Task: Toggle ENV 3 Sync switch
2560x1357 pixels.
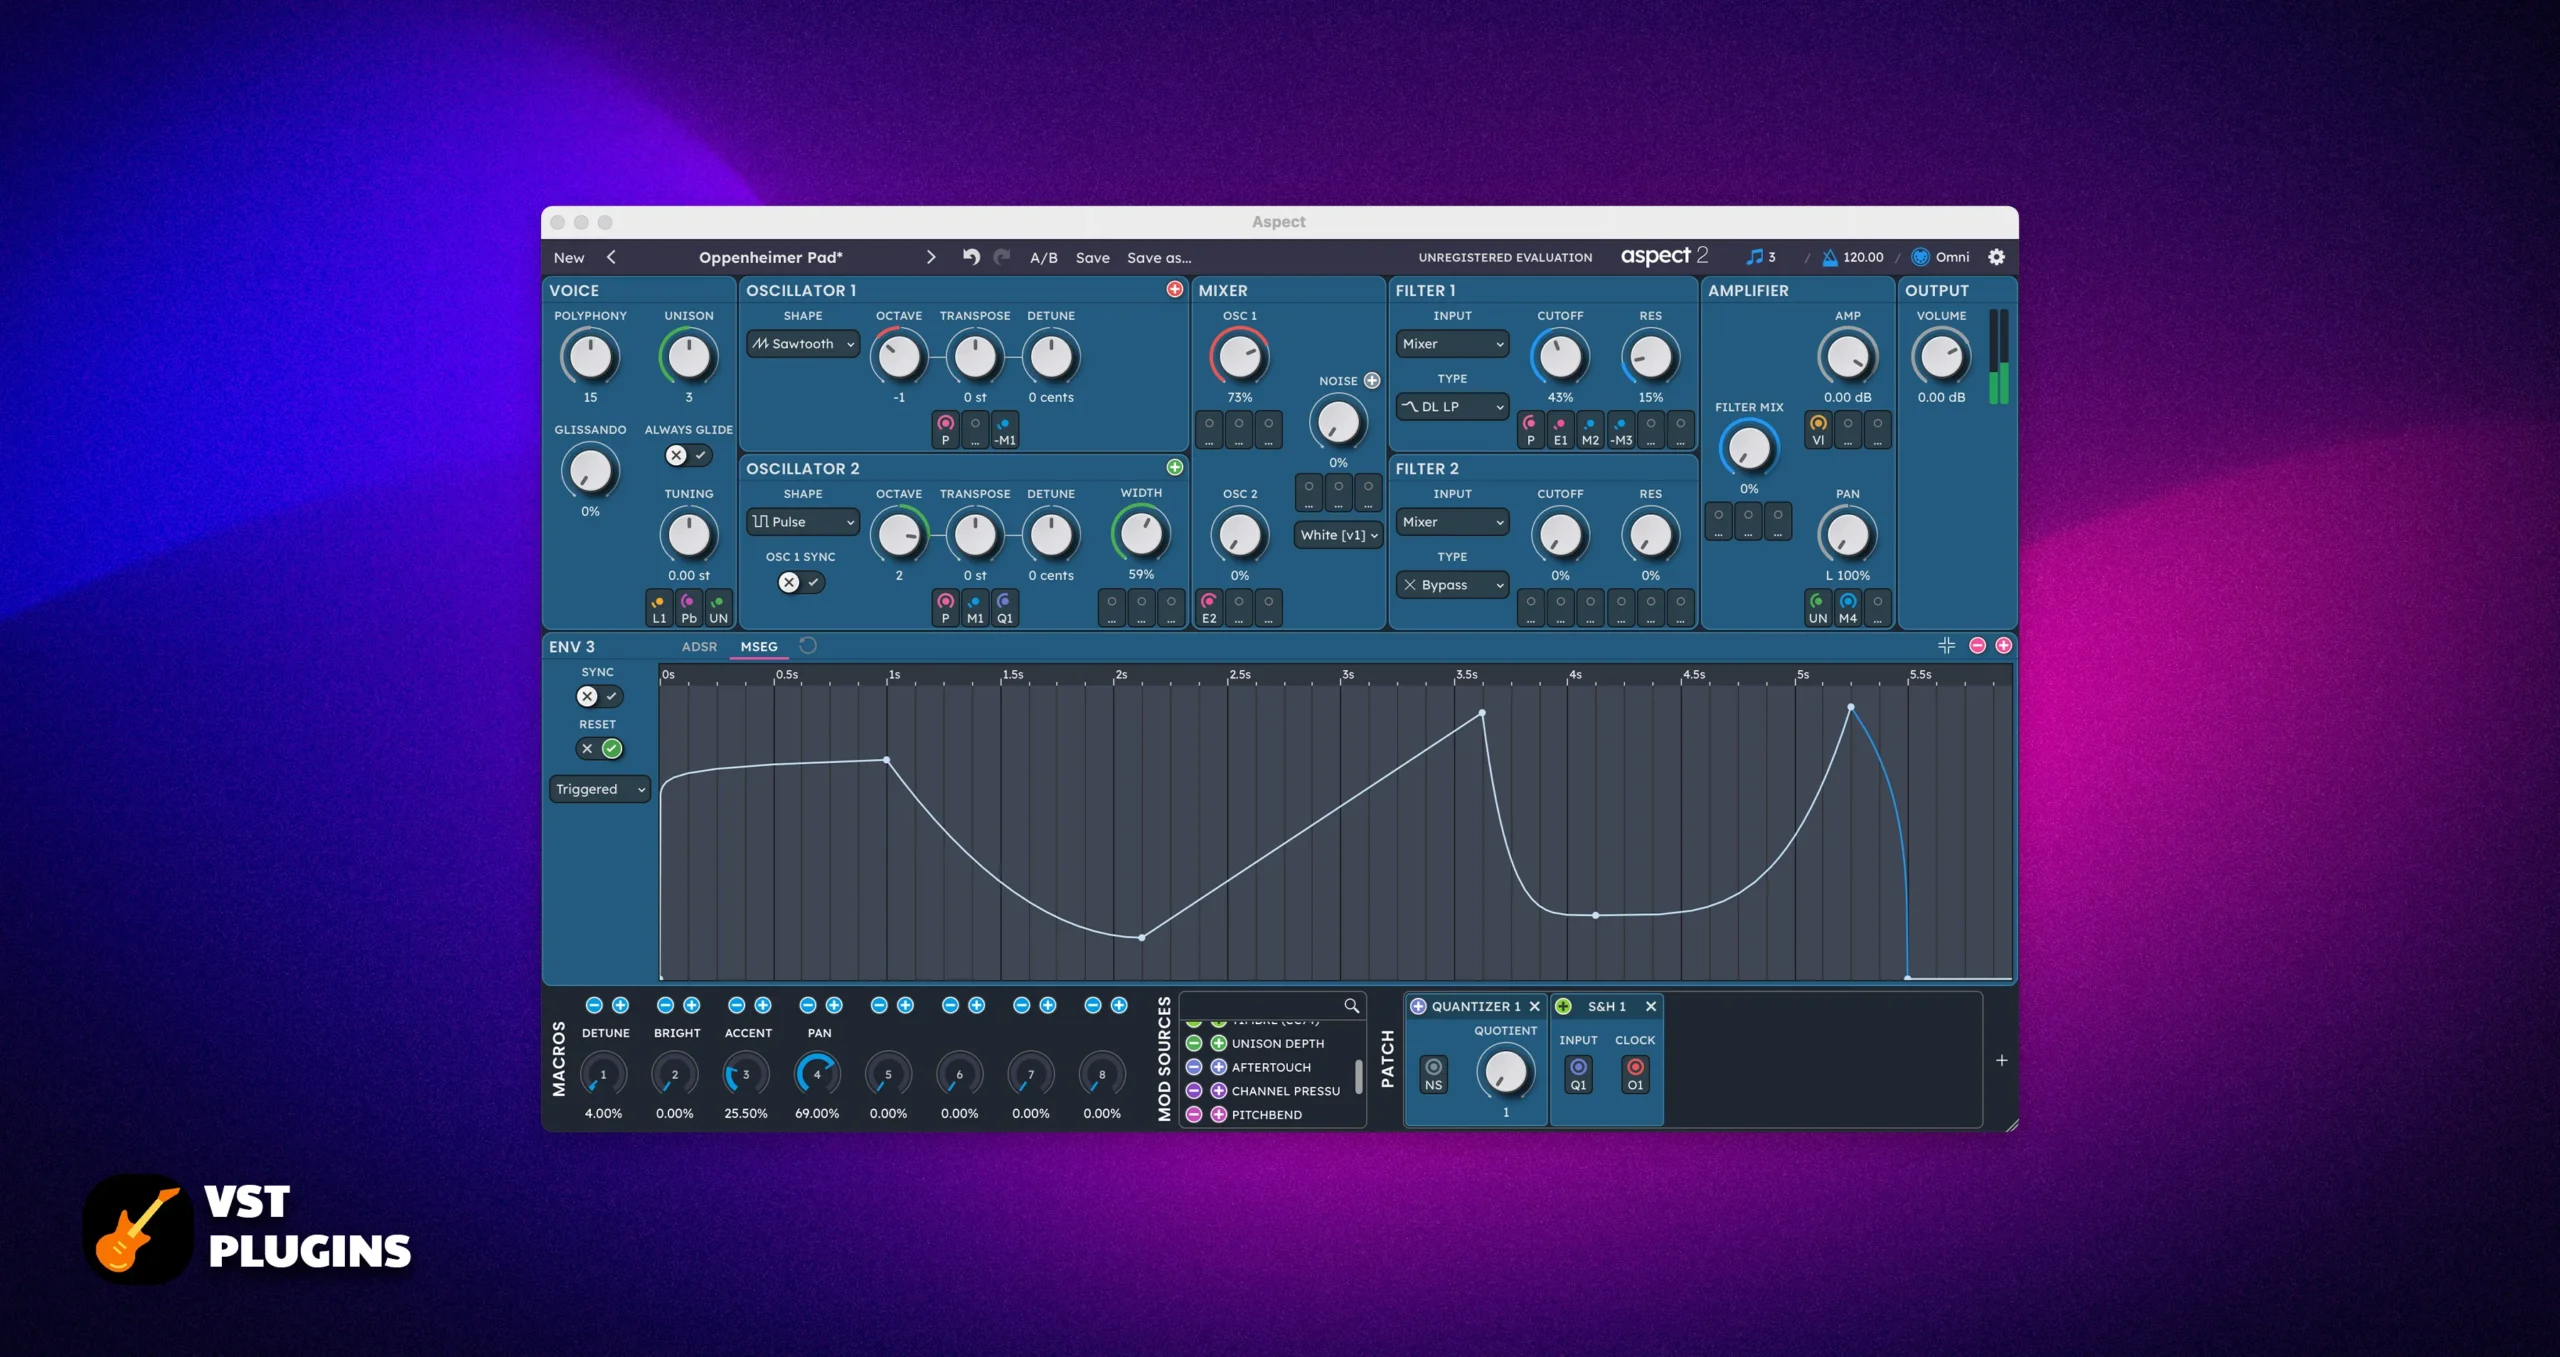Action: (x=599, y=696)
